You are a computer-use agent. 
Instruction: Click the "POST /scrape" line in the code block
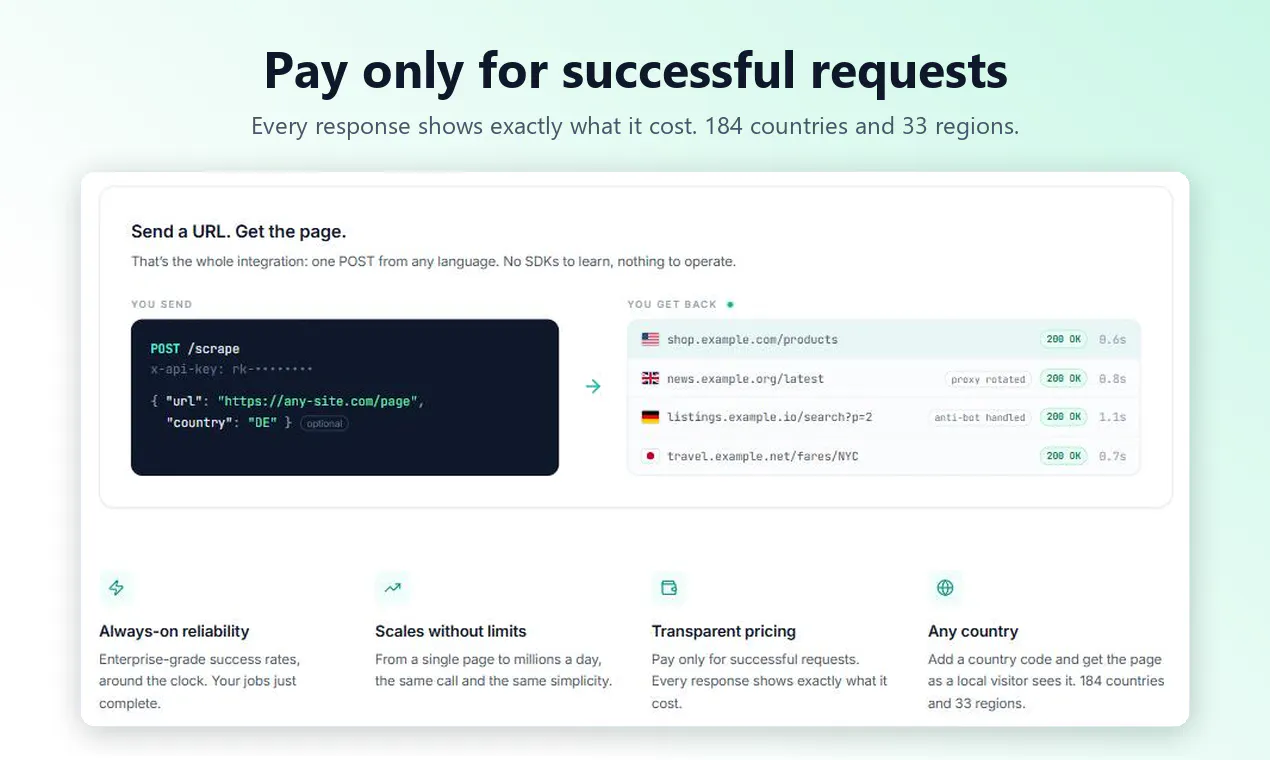point(195,349)
